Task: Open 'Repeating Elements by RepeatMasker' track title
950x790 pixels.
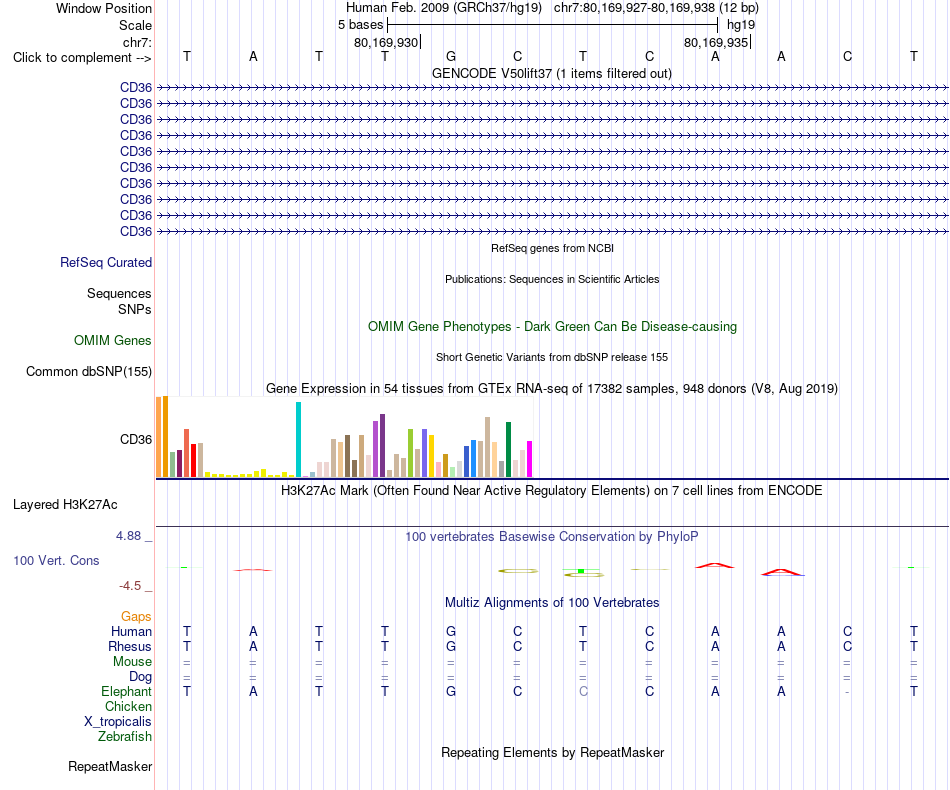Action: [x=552, y=752]
